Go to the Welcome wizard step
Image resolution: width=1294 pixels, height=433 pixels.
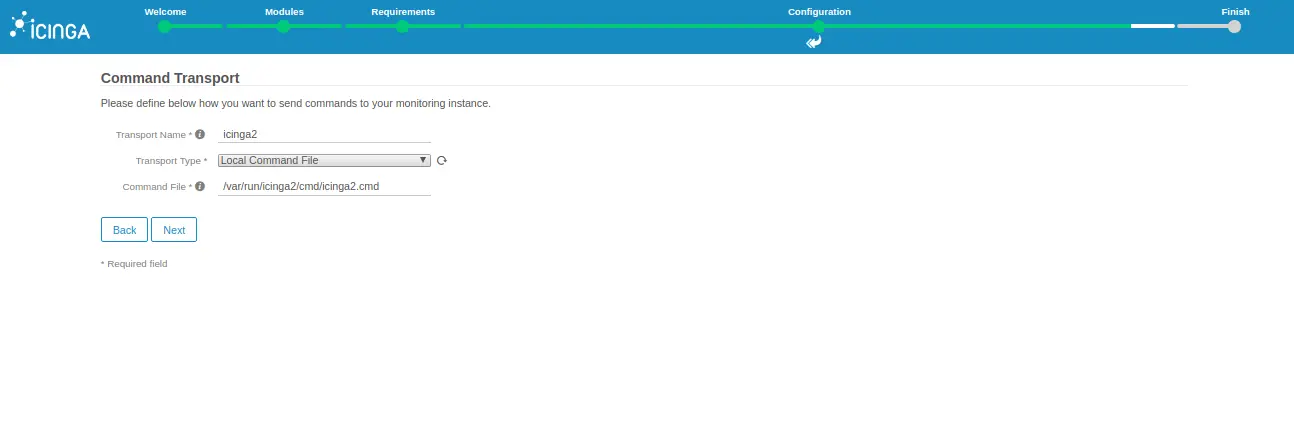click(166, 12)
